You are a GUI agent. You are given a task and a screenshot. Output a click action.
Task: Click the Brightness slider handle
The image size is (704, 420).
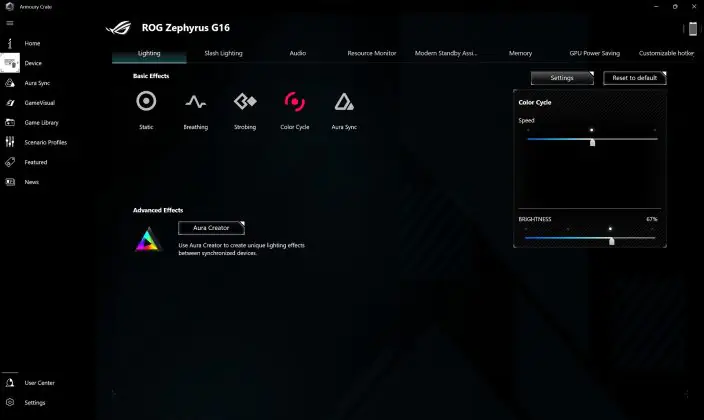612,241
